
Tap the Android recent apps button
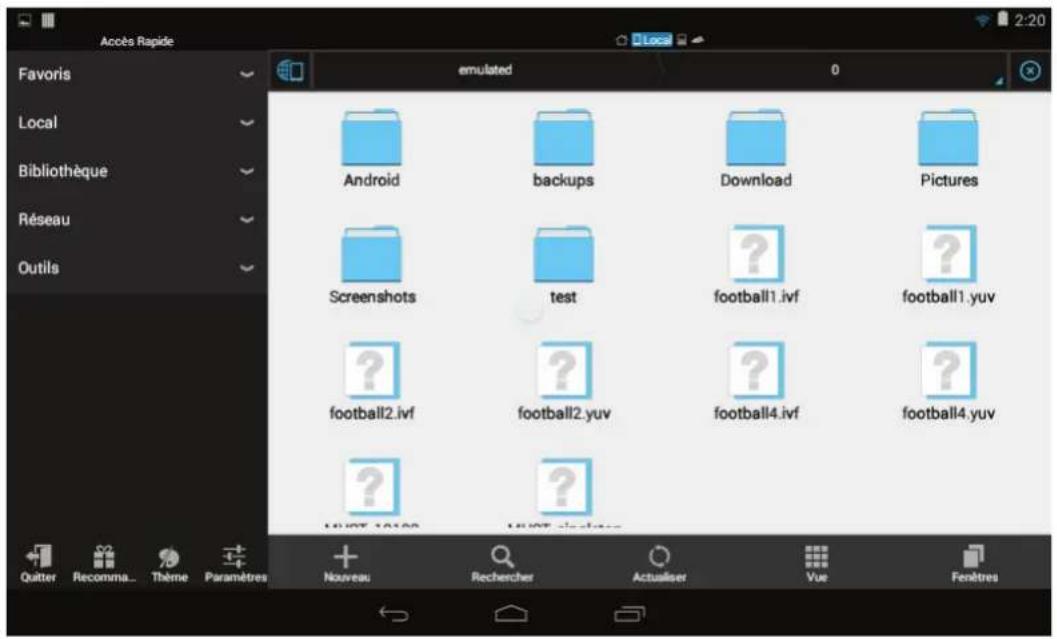(629, 613)
